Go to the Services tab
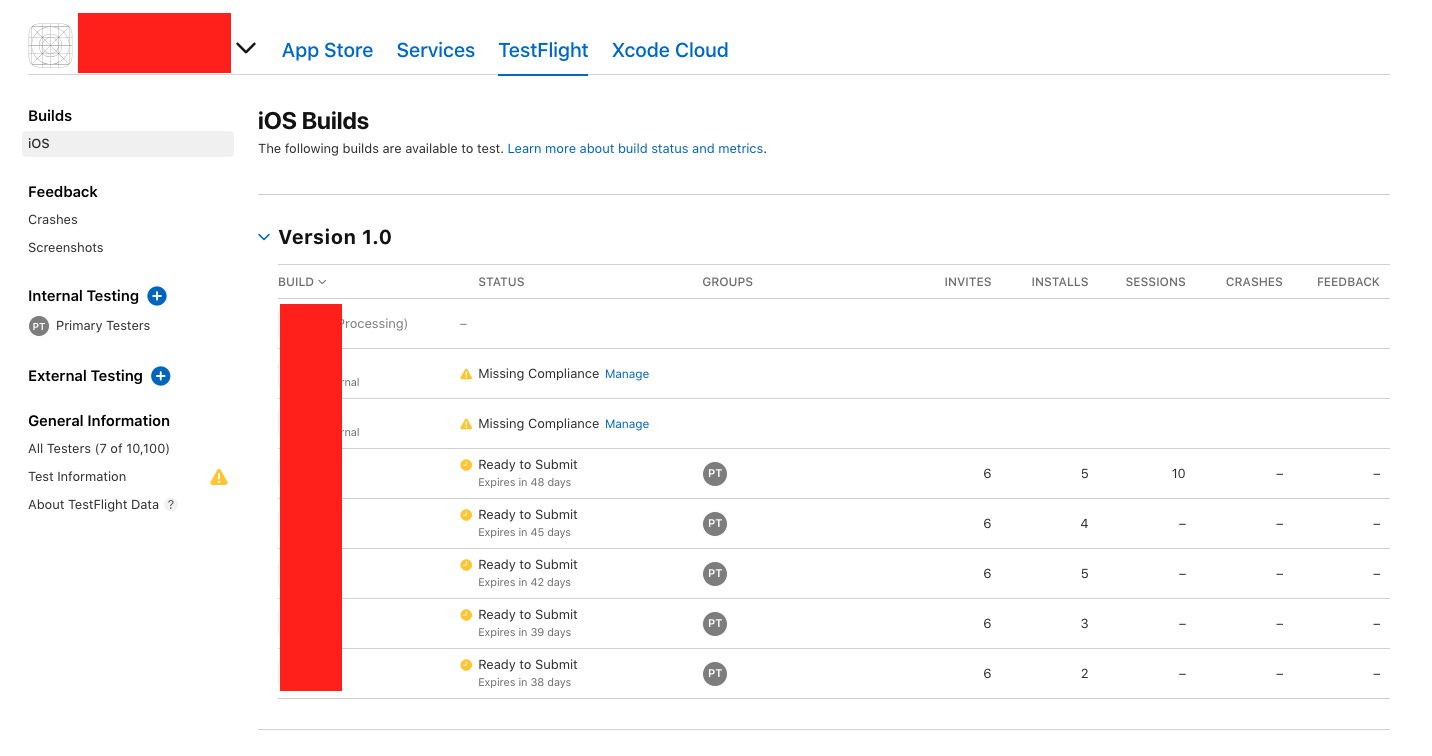This screenshot has width=1432, height=756. 435,50
